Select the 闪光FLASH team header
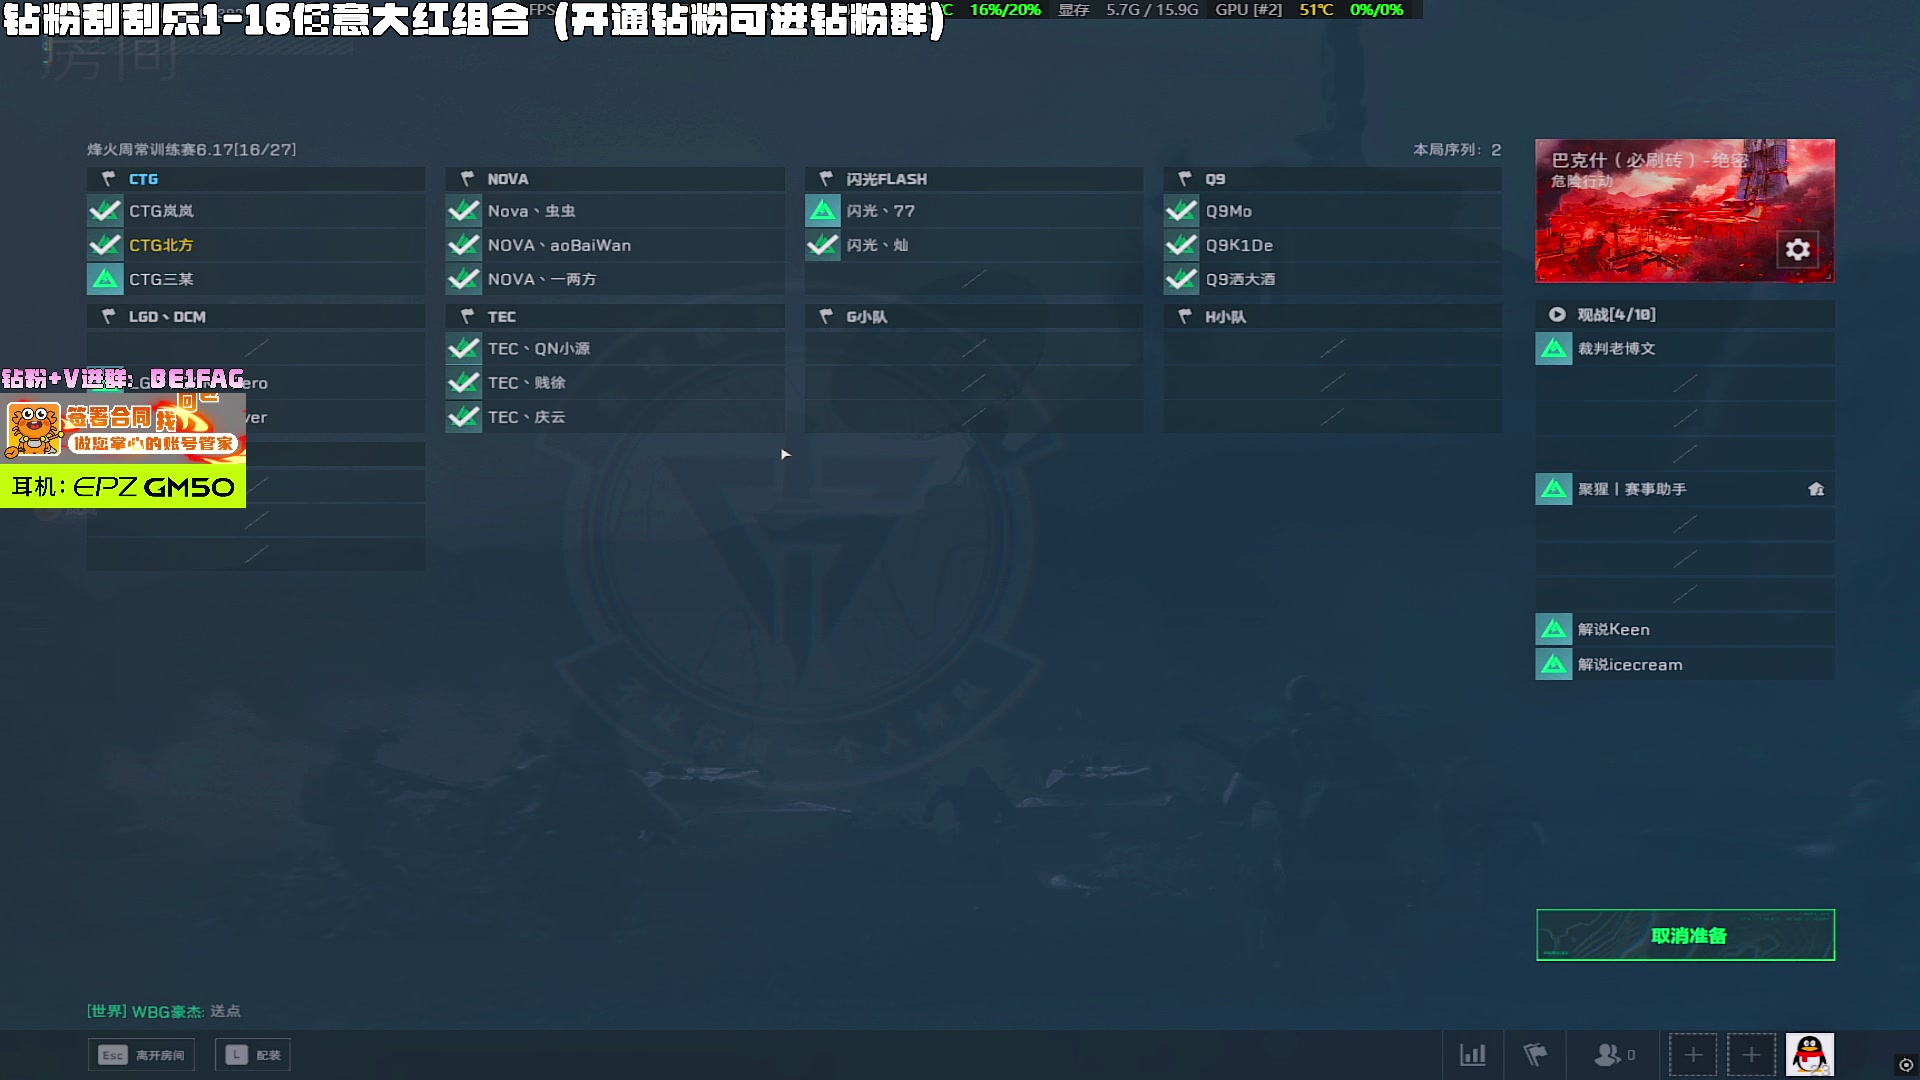 [x=974, y=178]
